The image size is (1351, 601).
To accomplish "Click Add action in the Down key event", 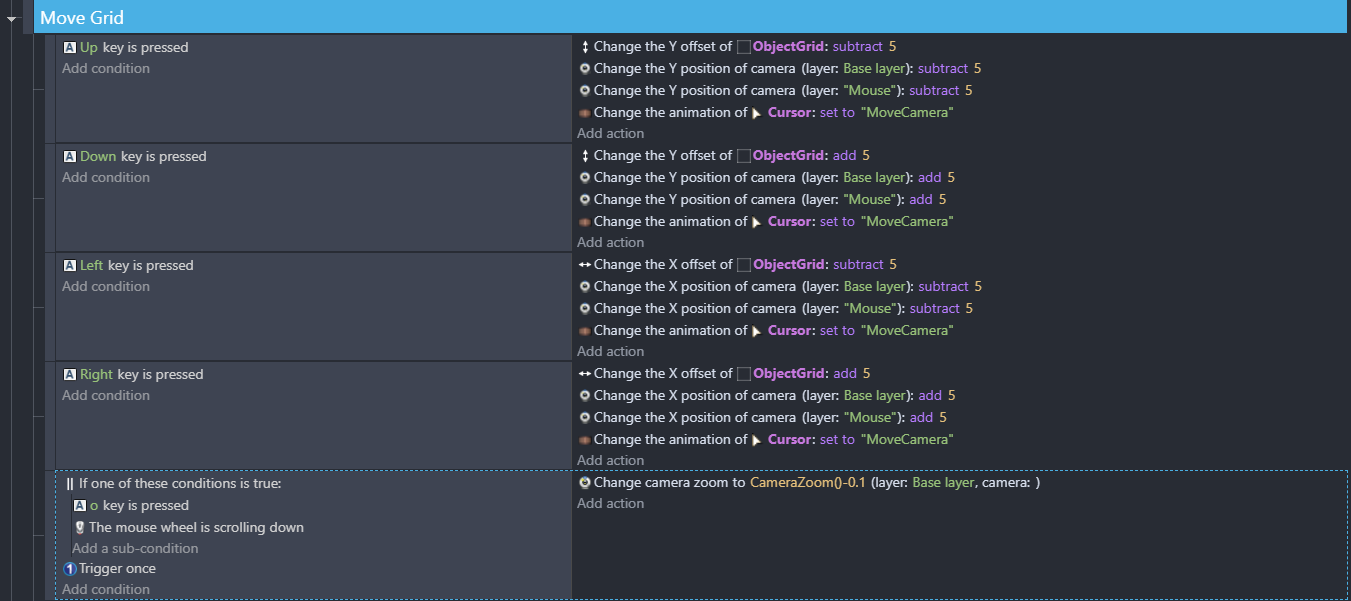I will click(x=610, y=242).
